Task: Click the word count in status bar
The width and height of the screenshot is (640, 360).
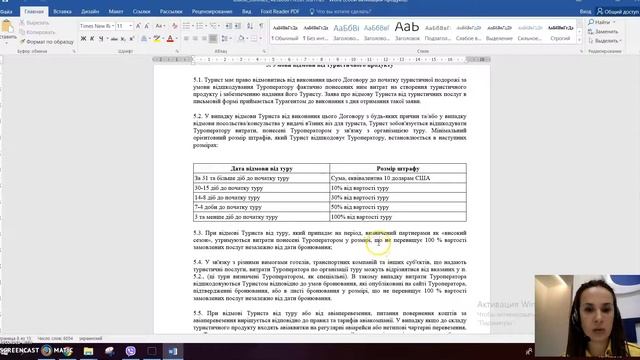Action: coord(55,338)
